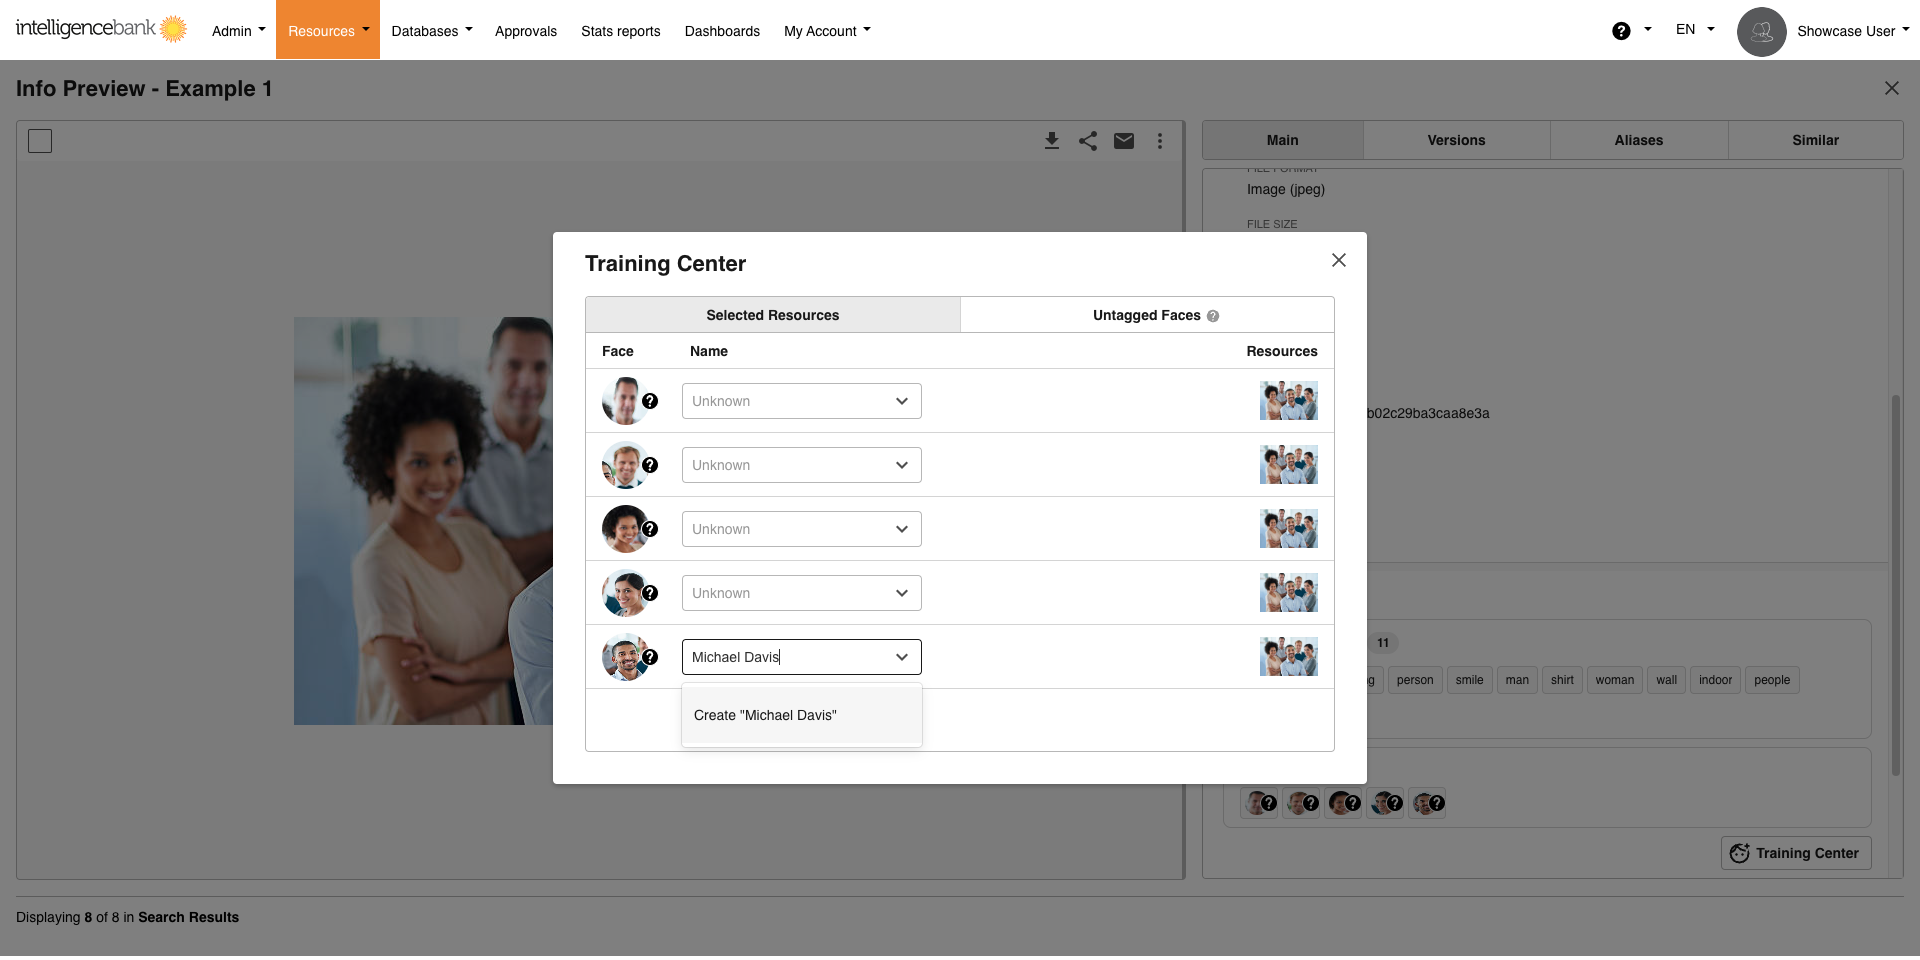Click the Michael Davis name input field
Viewport: 1920px width, 960px height.
point(785,657)
